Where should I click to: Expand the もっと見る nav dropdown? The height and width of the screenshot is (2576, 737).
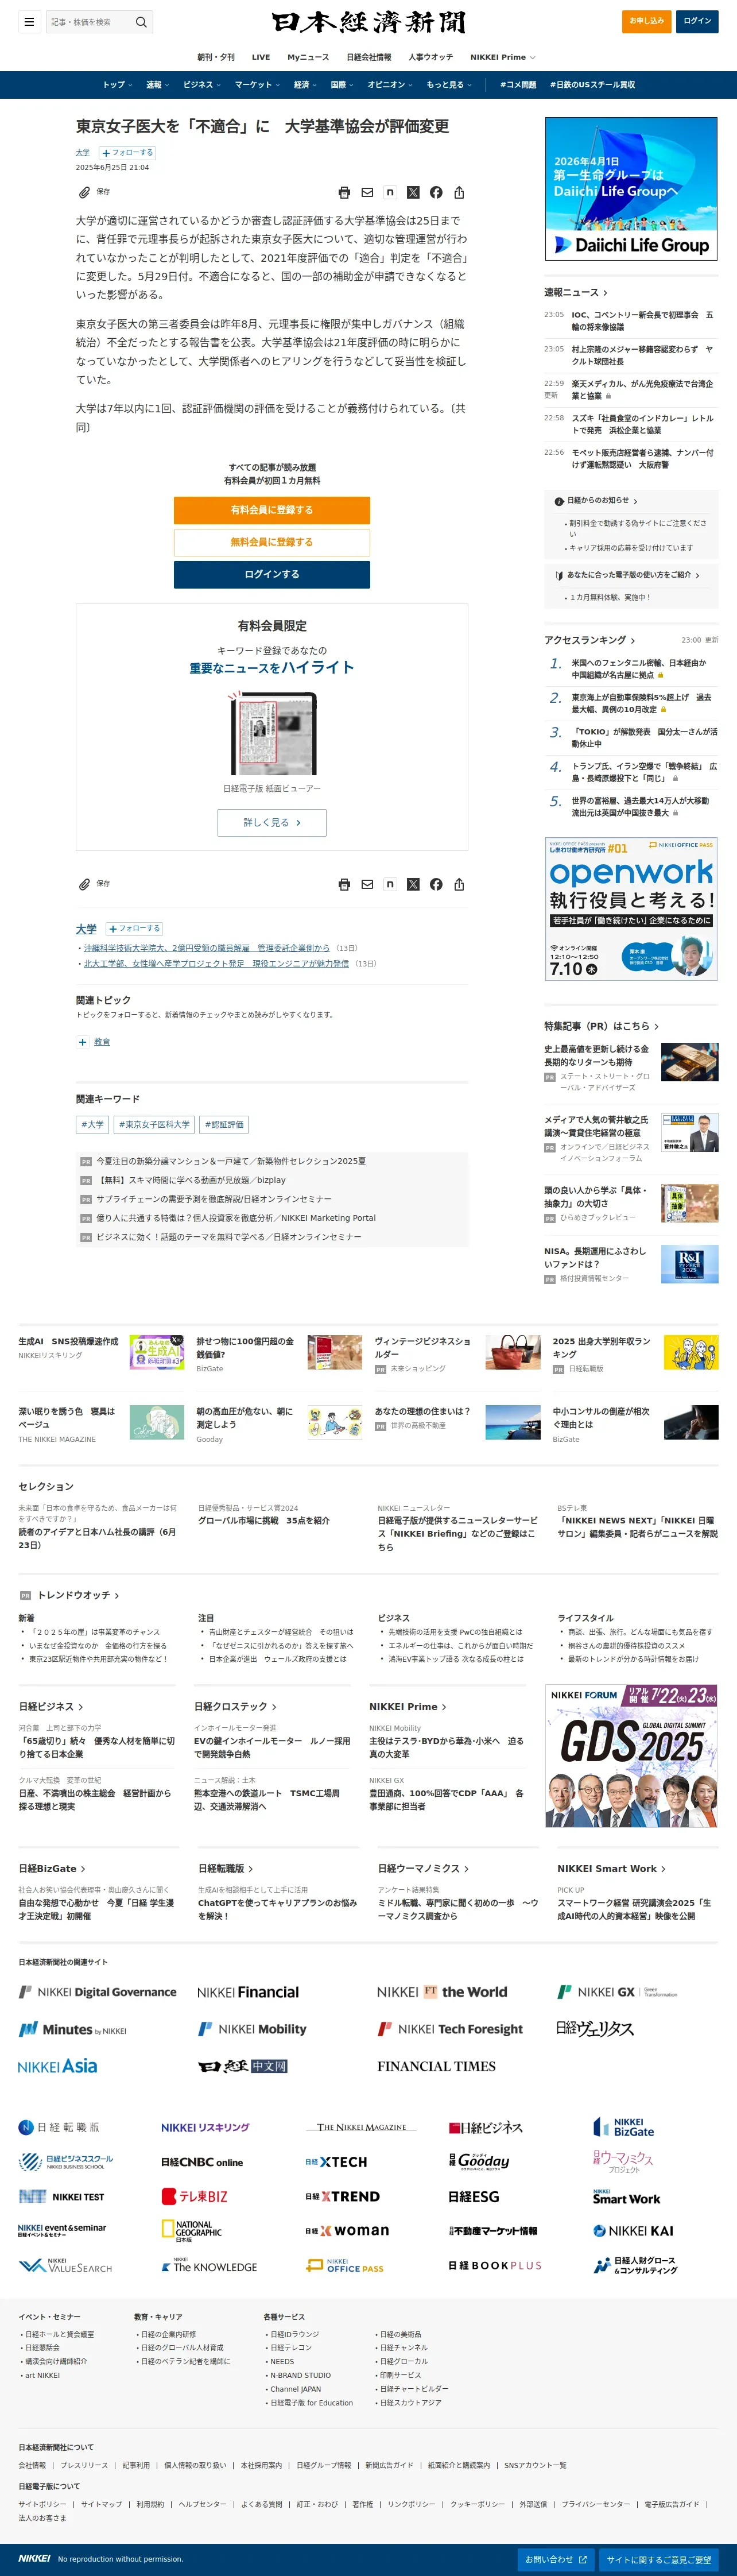click(x=449, y=85)
